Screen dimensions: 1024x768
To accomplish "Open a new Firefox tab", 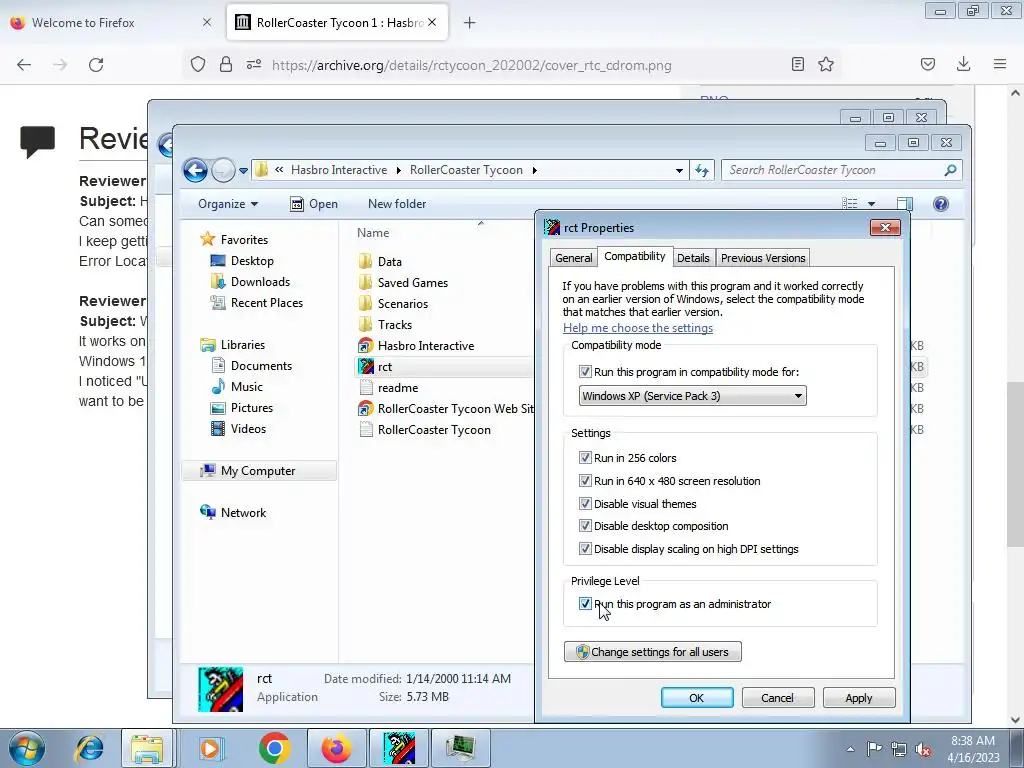I will point(470,23).
